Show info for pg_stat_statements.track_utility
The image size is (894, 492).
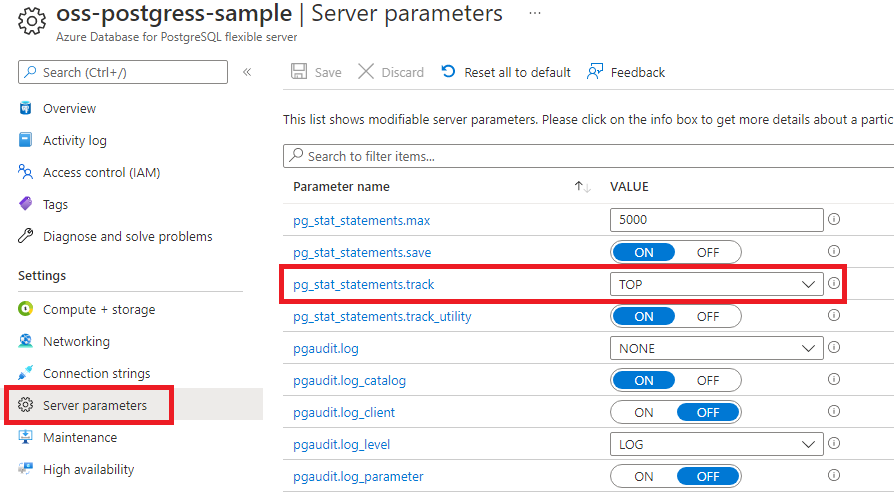pos(834,315)
